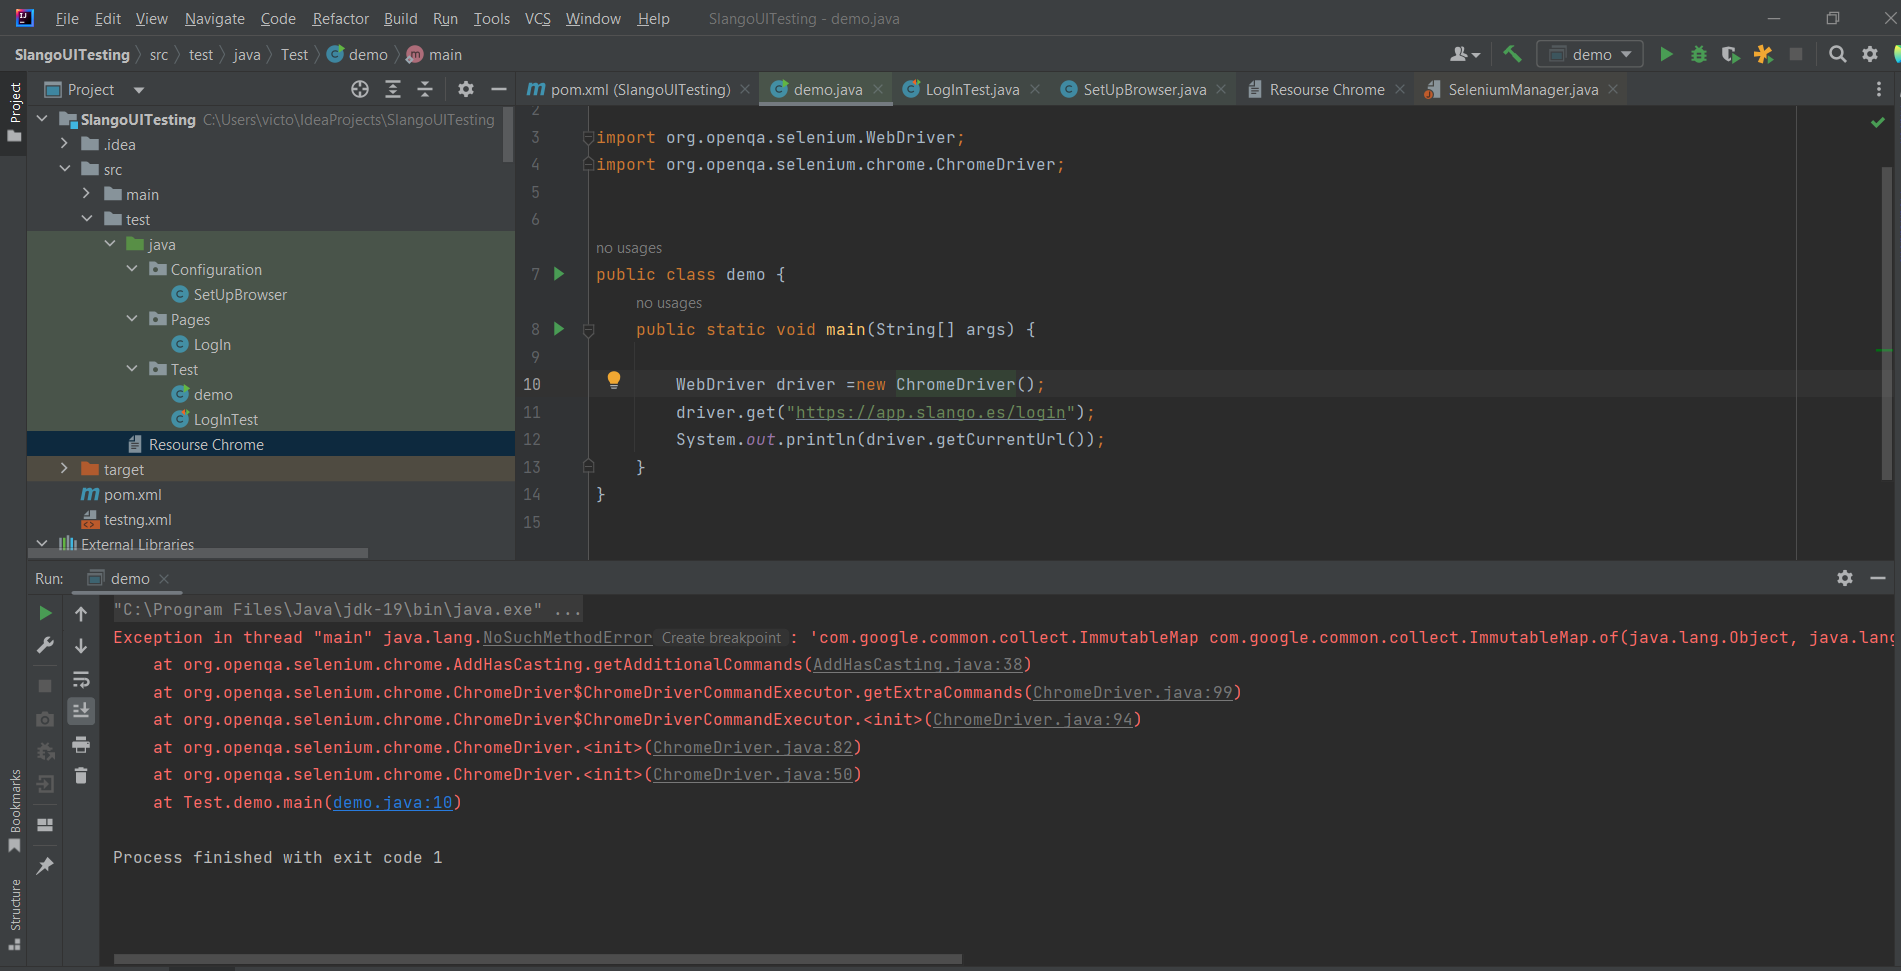Expand the target folder
Image resolution: width=1901 pixels, height=971 pixels.
click(x=64, y=469)
